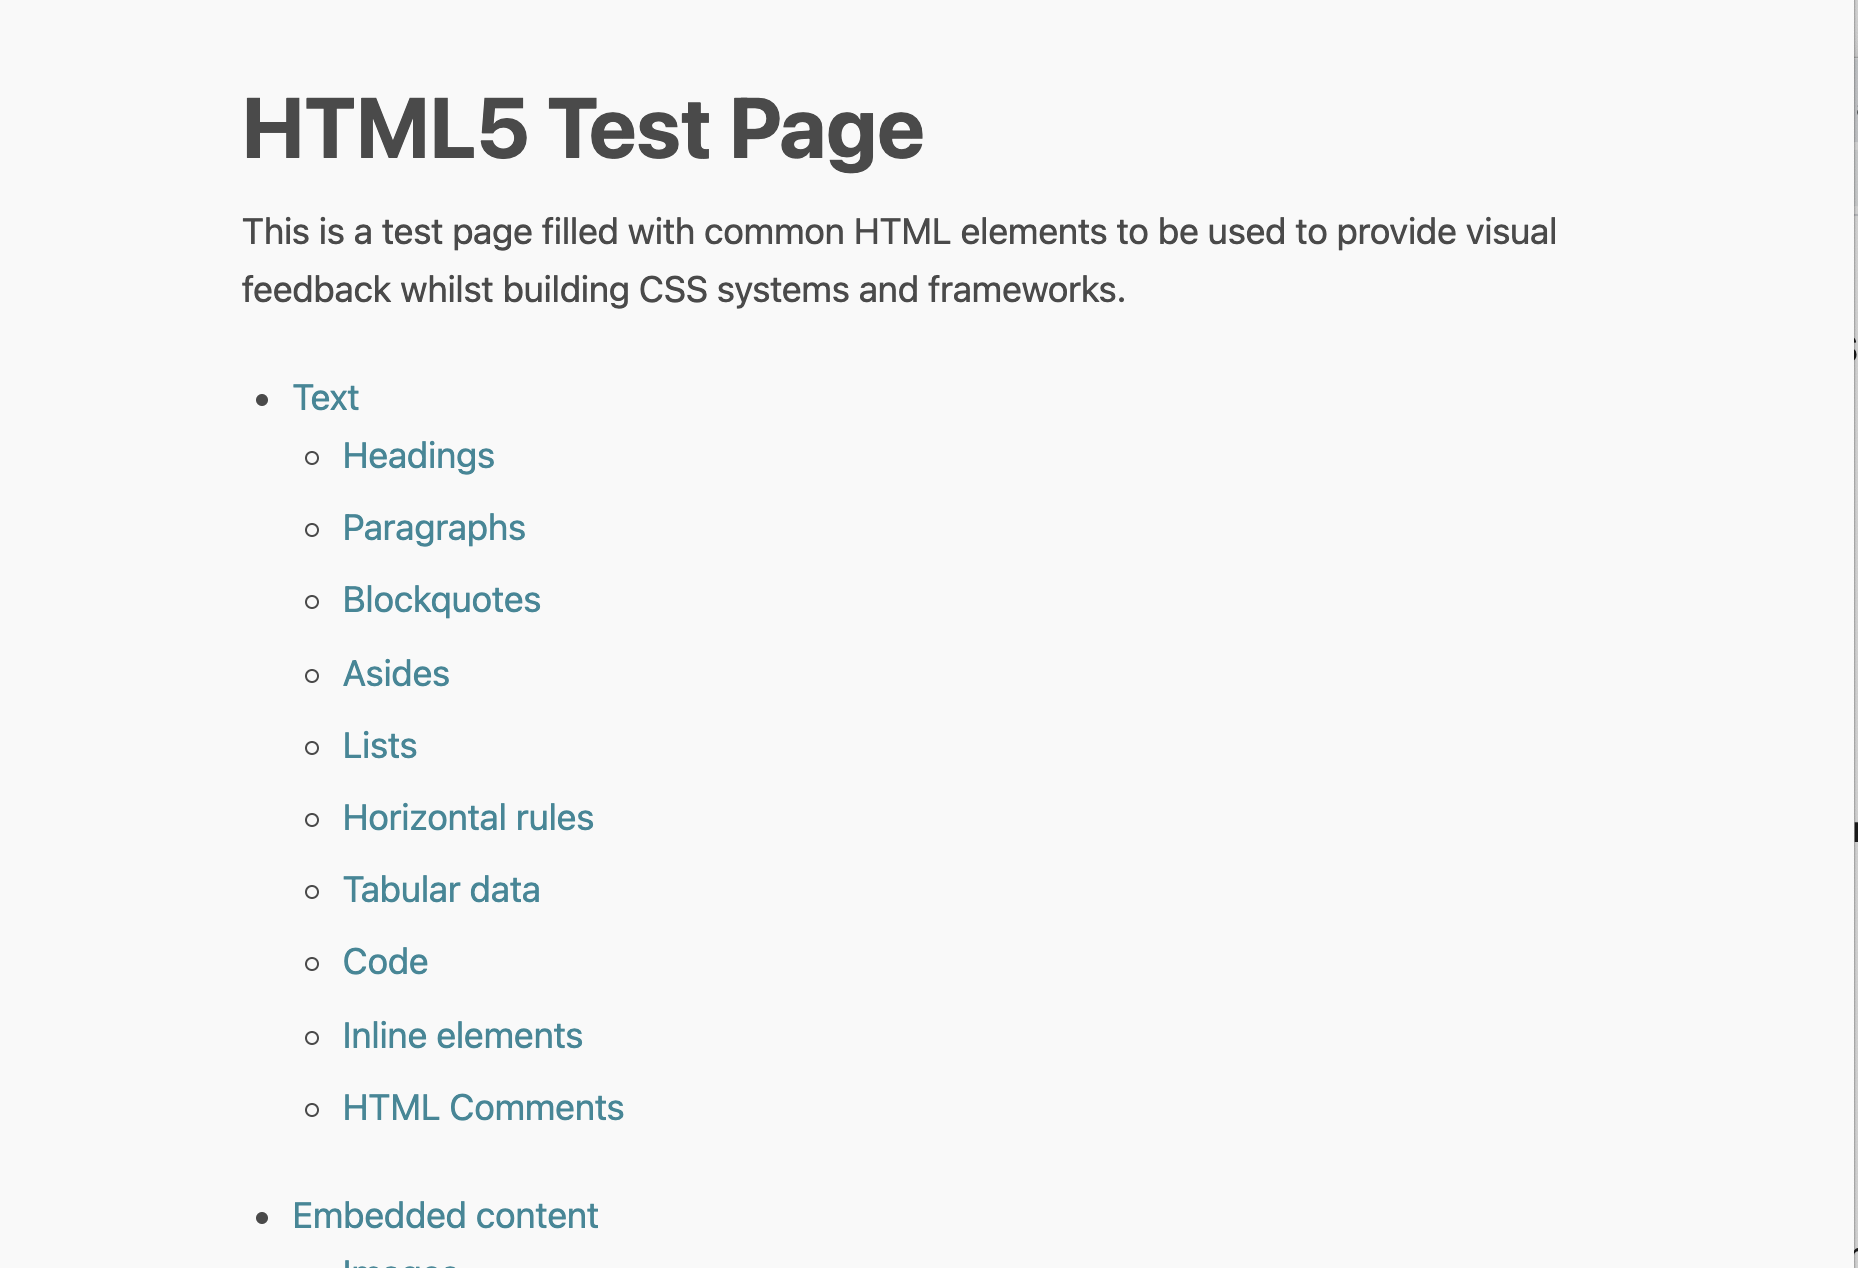Click the Asides link

point(396,674)
